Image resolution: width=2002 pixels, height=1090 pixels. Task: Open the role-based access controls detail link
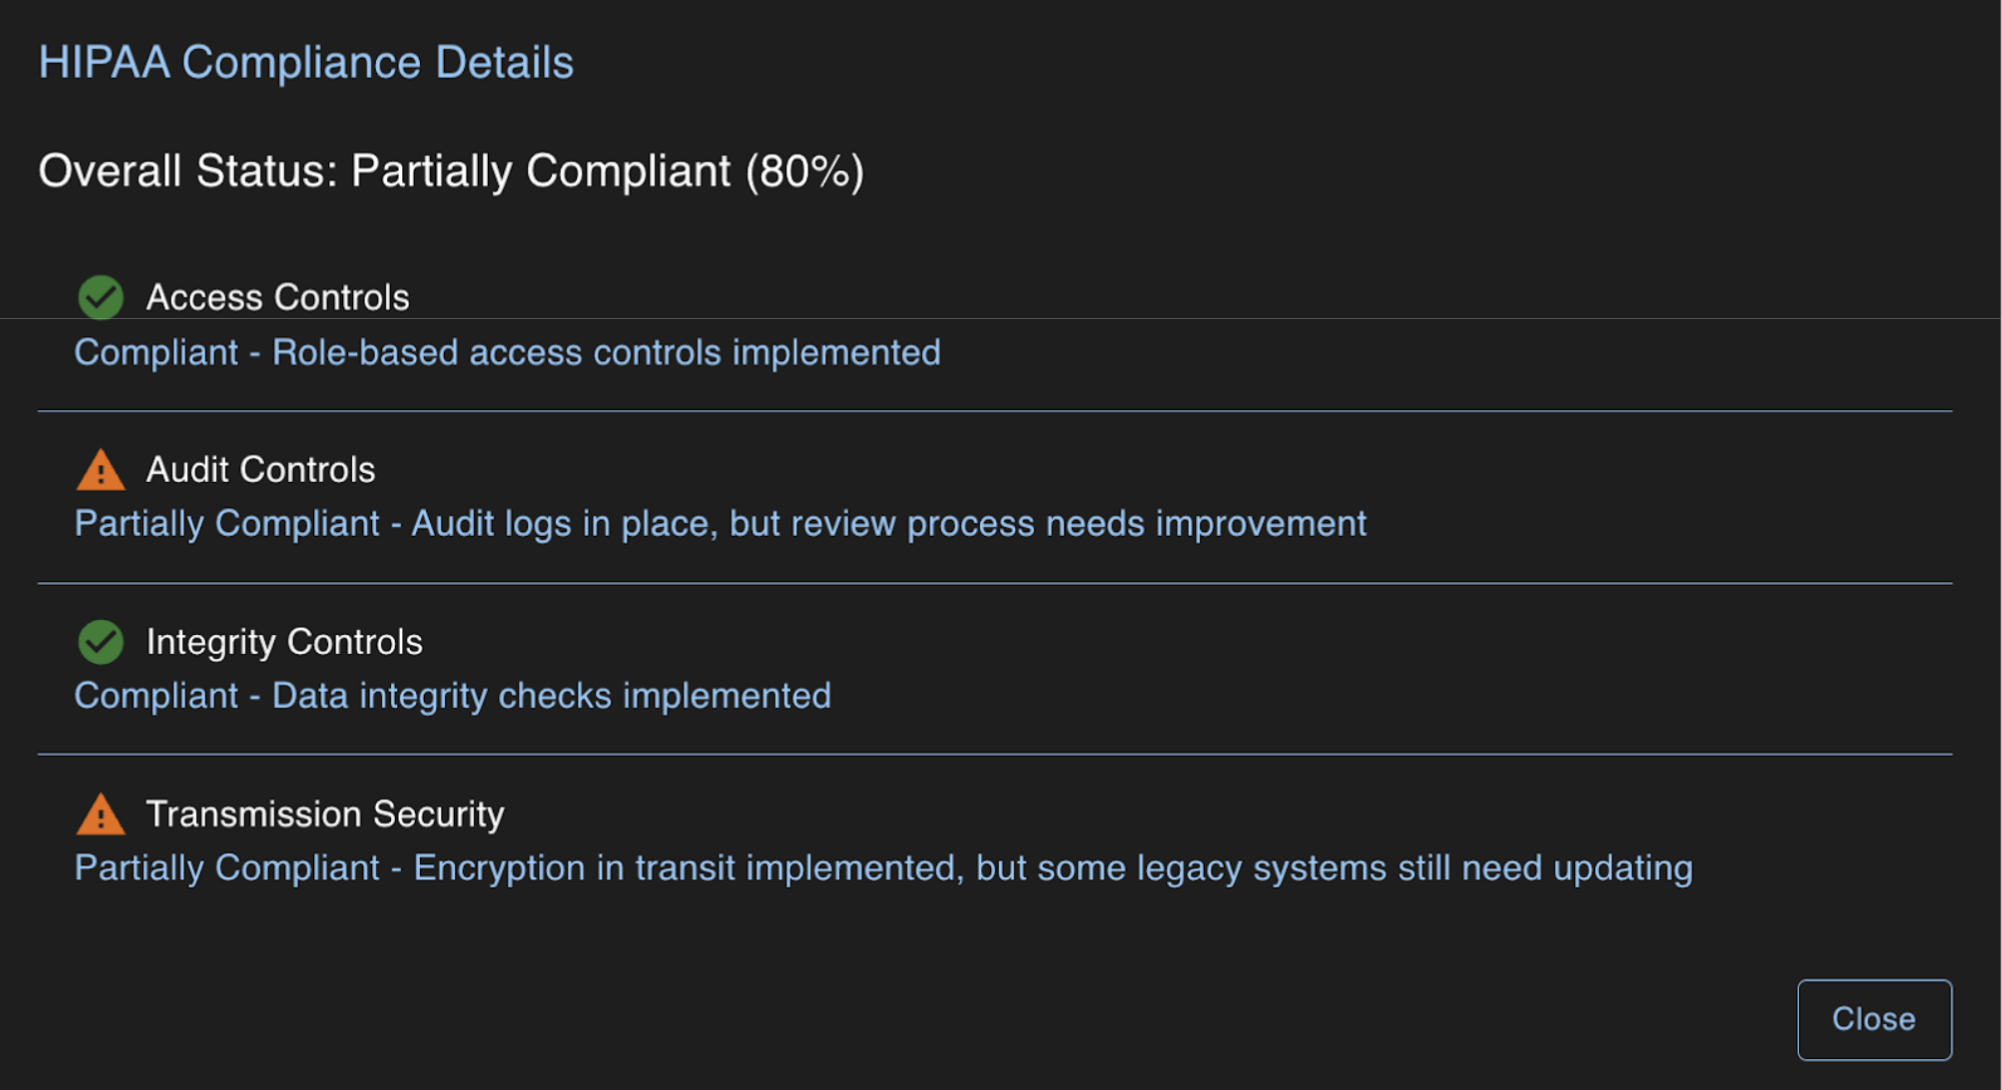[x=506, y=353]
